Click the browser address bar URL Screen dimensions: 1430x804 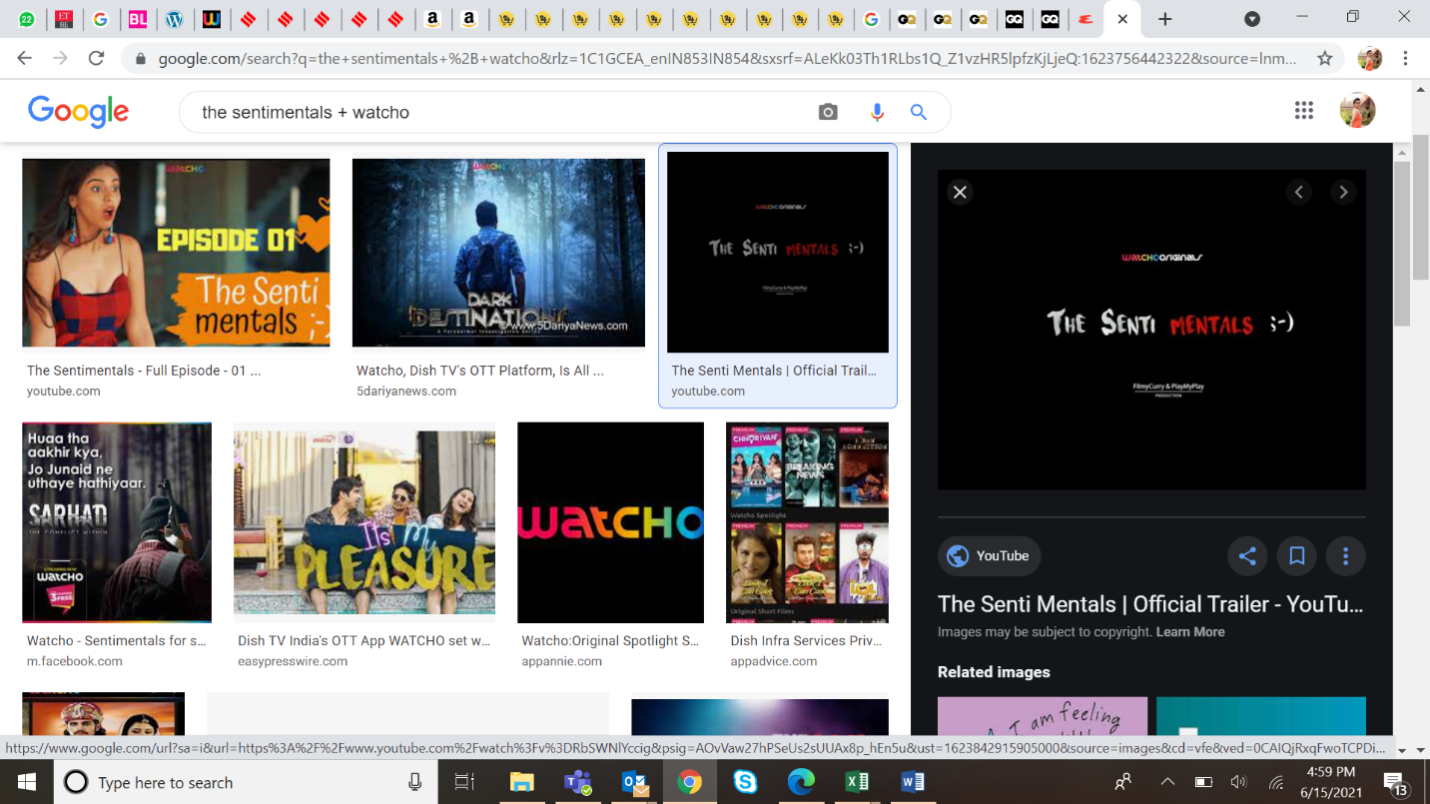coord(727,59)
